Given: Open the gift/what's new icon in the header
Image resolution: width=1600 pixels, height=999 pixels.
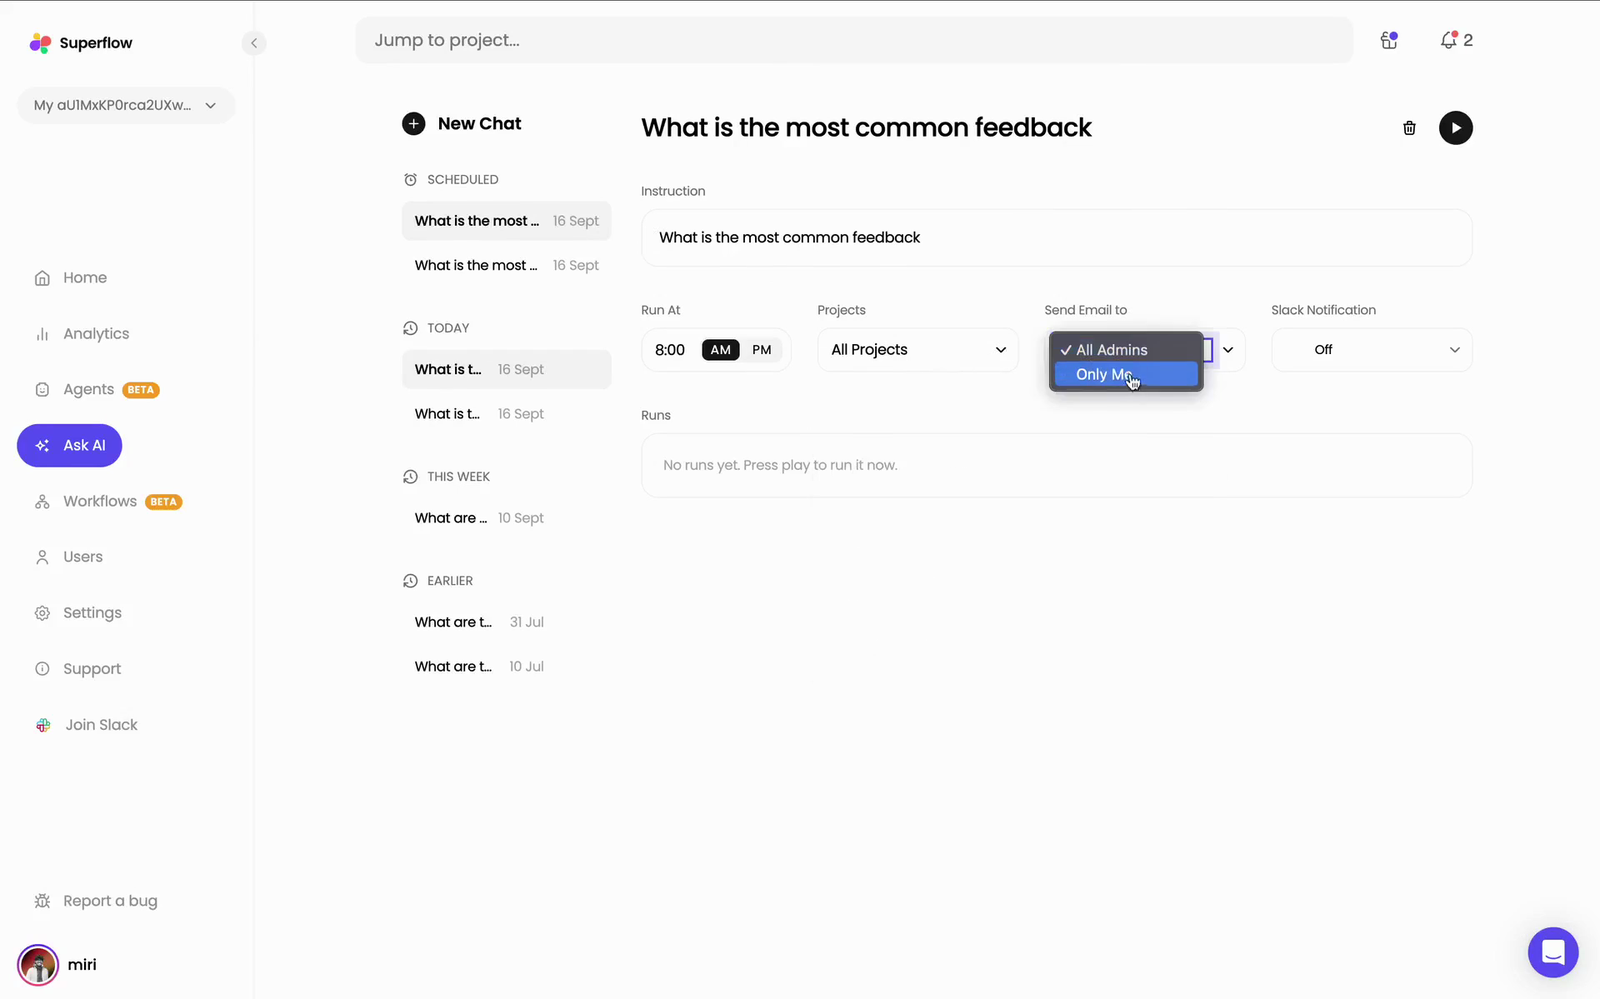Looking at the screenshot, I should [x=1389, y=40].
